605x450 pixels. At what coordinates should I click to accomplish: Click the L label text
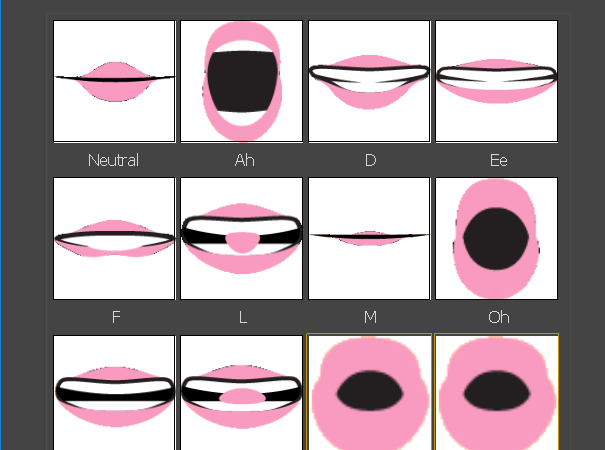[242, 317]
